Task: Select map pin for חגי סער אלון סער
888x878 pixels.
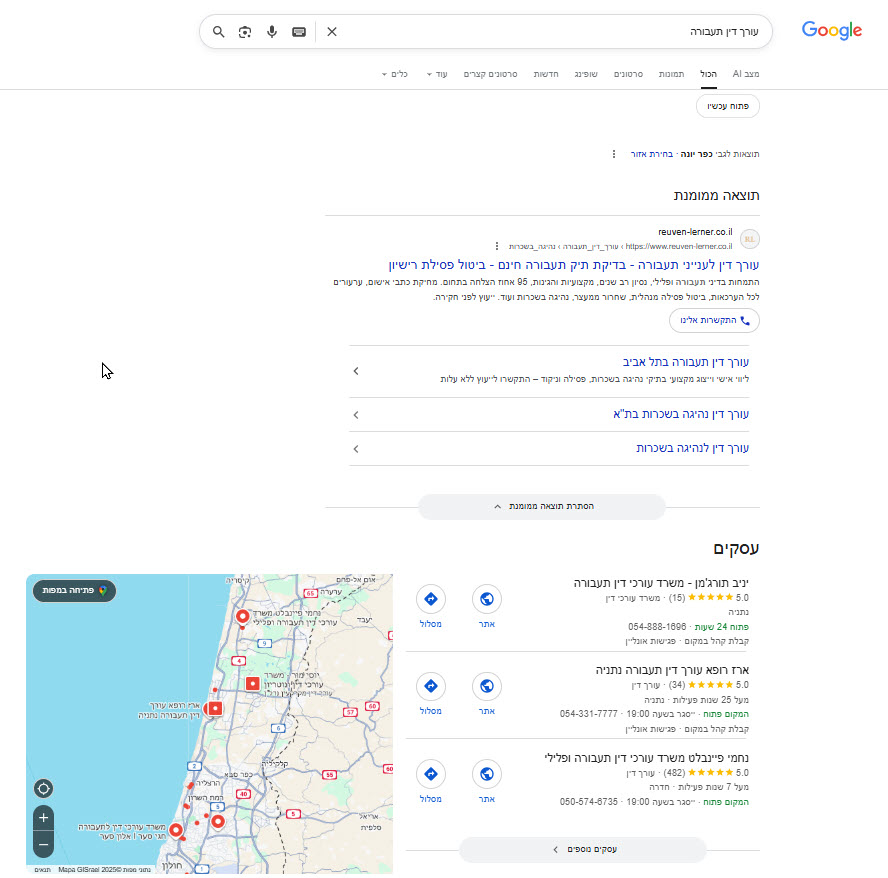Action: (x=176, y=830)
